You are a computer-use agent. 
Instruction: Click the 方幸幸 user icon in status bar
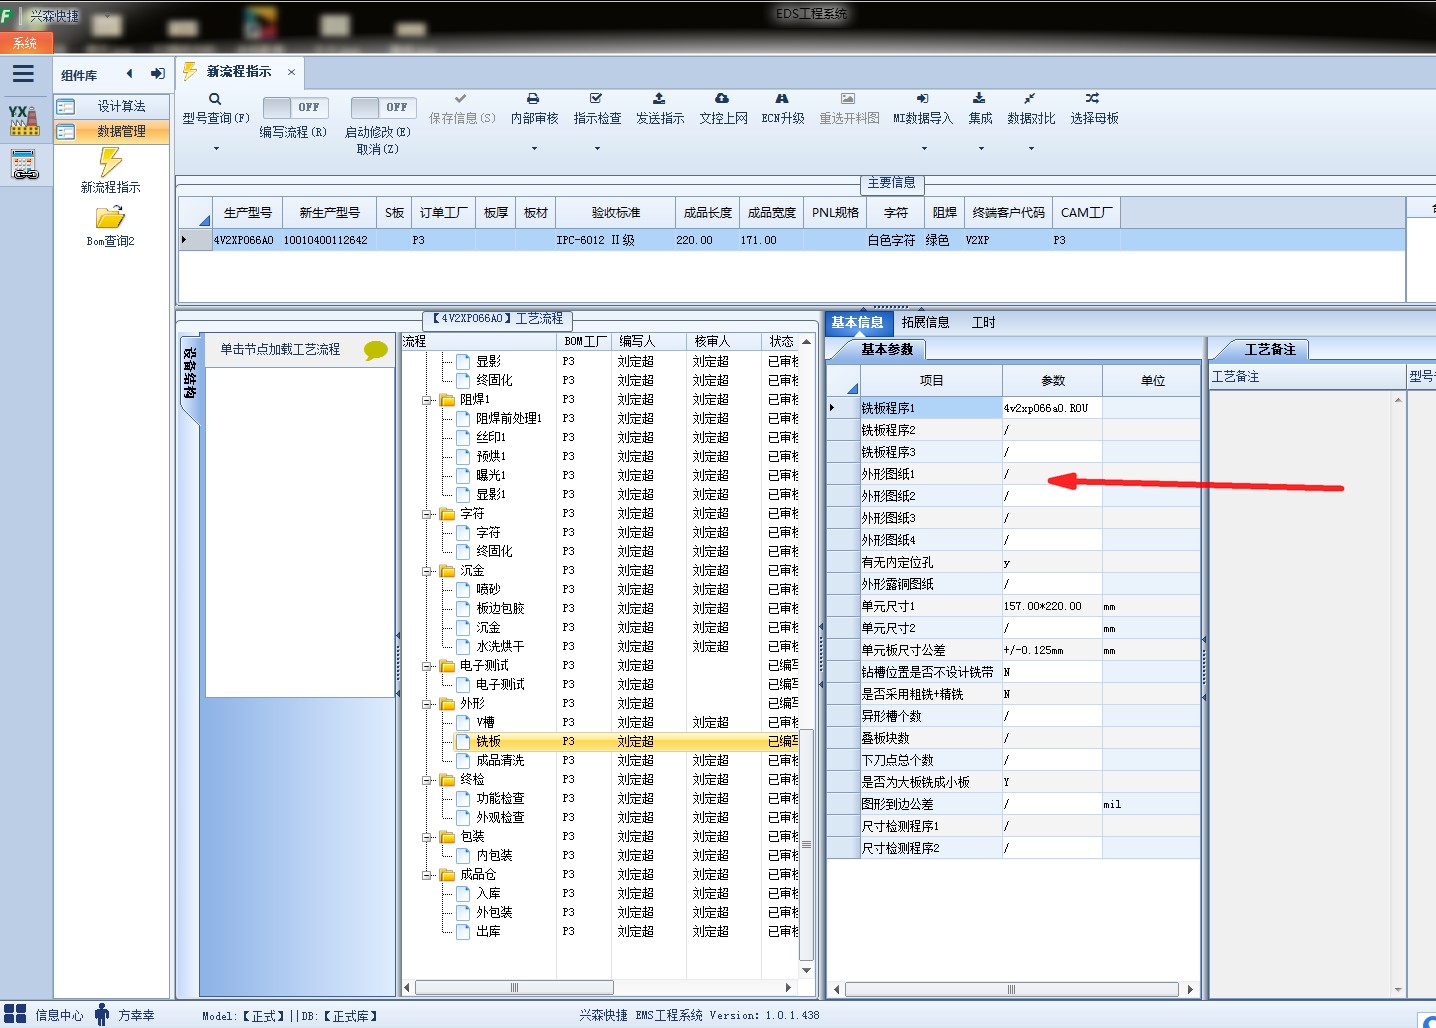tap(102, 1014)
